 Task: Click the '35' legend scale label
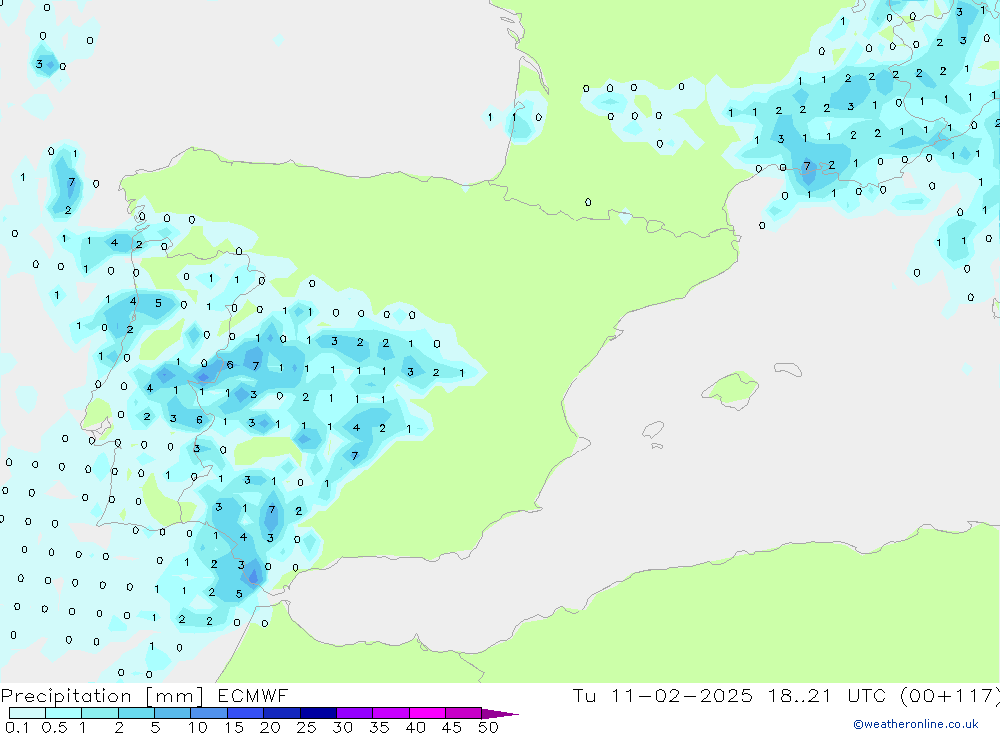379,727
